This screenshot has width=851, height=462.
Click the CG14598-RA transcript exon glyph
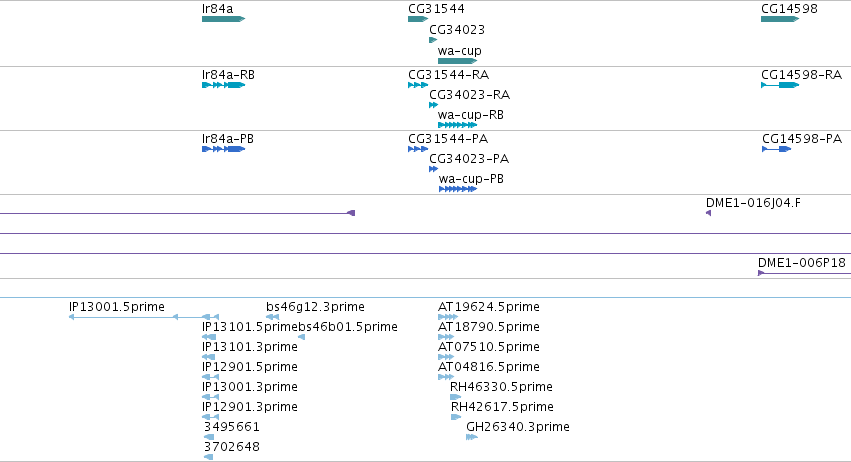point(780,85)
